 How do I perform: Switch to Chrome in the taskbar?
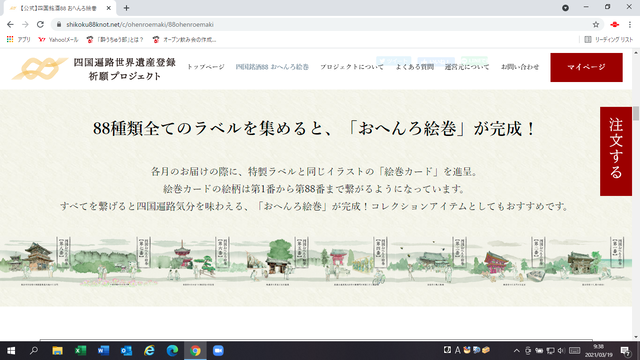click(x=195, y=351)
